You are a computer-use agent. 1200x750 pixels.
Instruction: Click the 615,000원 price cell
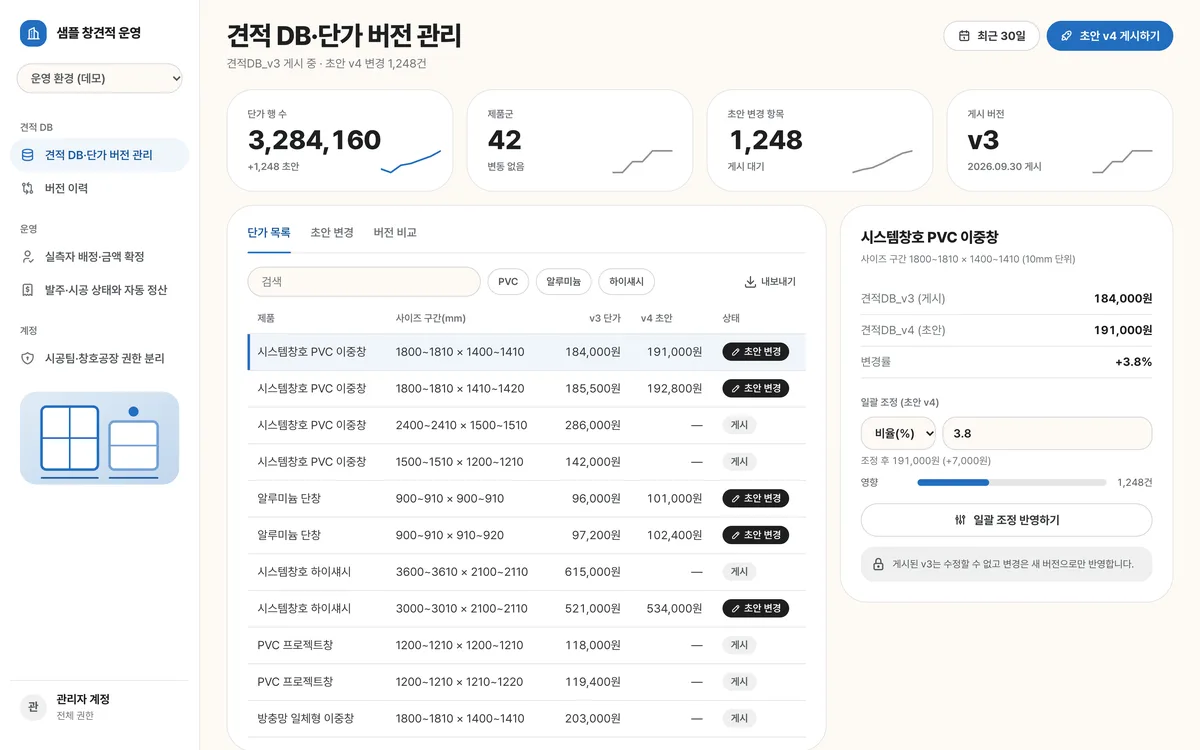593,572
